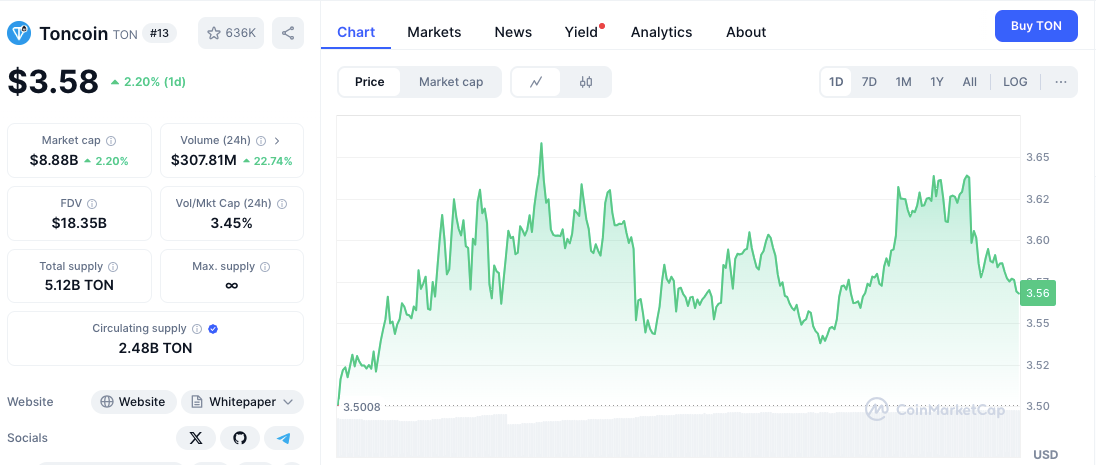The width and height of the screenshot is (1096, 465).
Task: Click the $3.58 price heading
Action: click(x=53, y=82)
